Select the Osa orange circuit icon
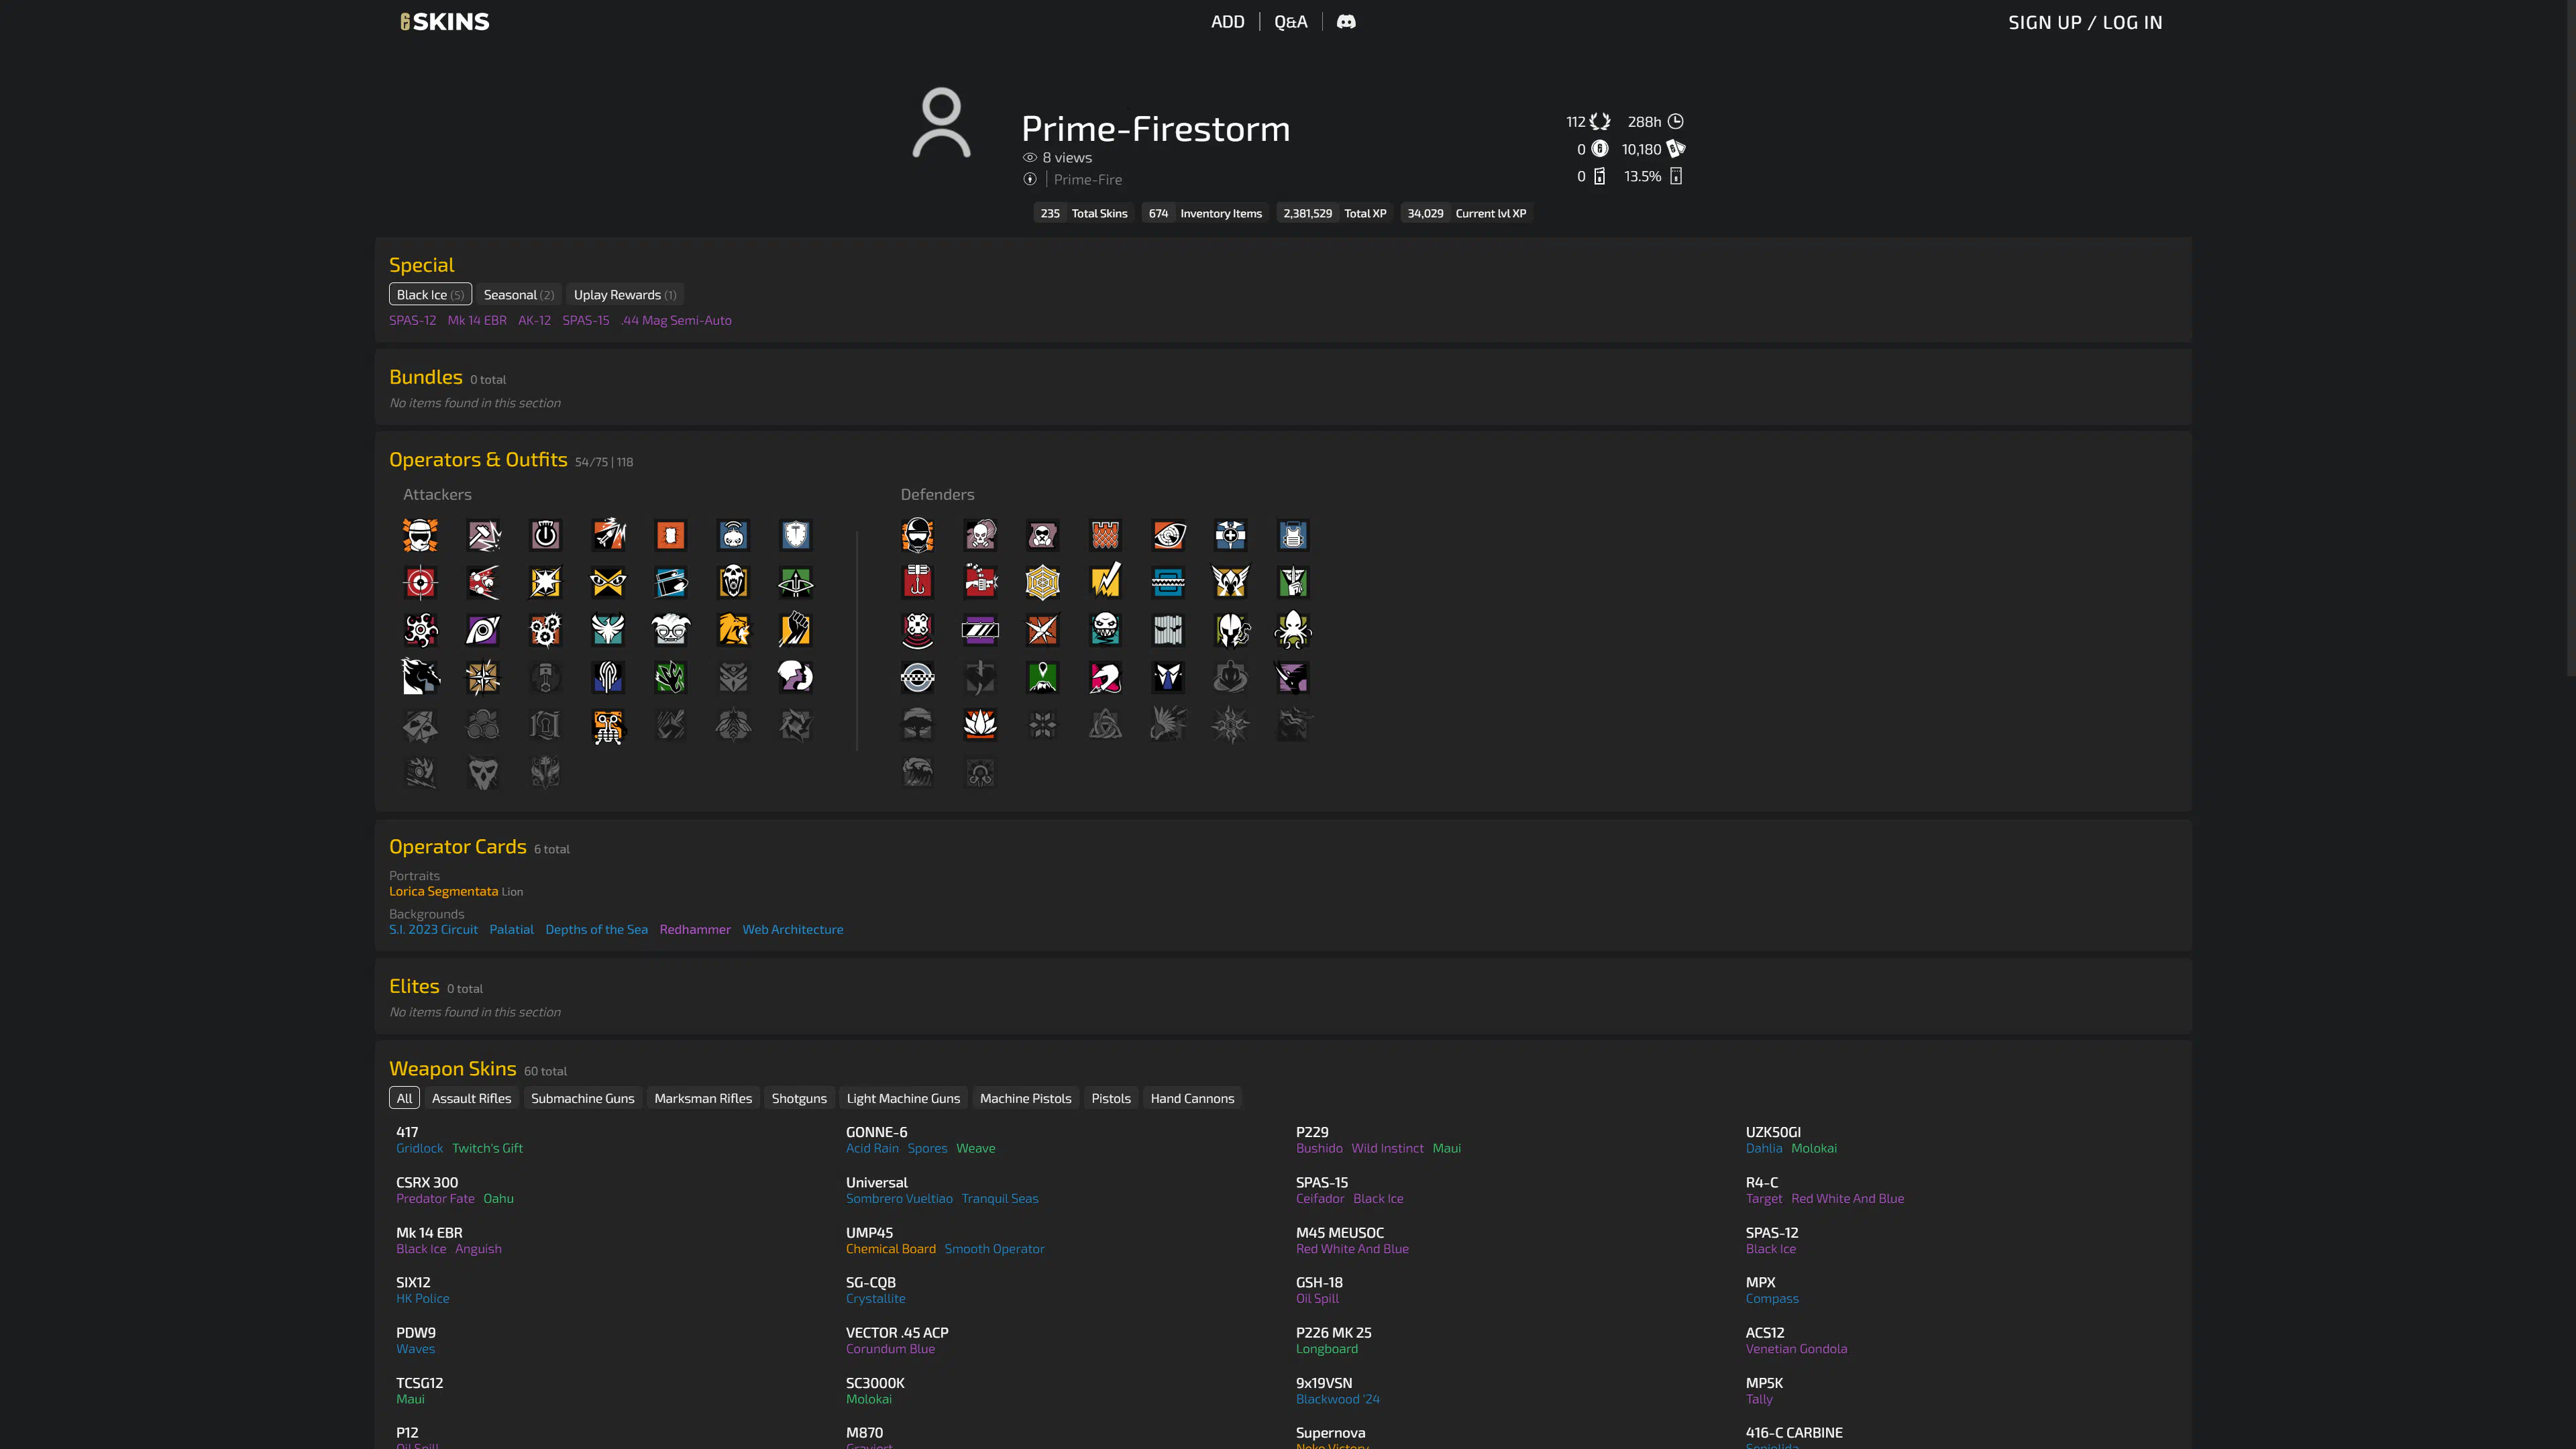The width and height of the screenshot is (2576, 1449). [608, 725]
